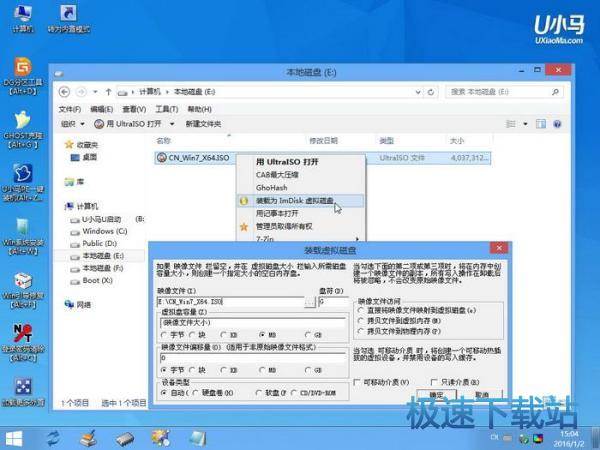Open the recent locations dropdown arrow
The height and width of the screenshot is (450, 600).
click(95, 92)
